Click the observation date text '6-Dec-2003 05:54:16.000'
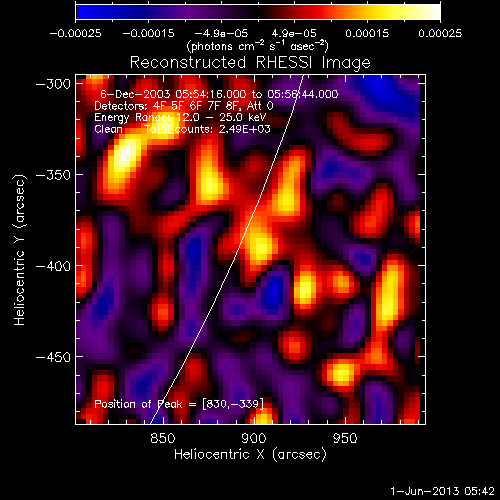This screenshot has width=500, height=500. [x=173, y=94]
